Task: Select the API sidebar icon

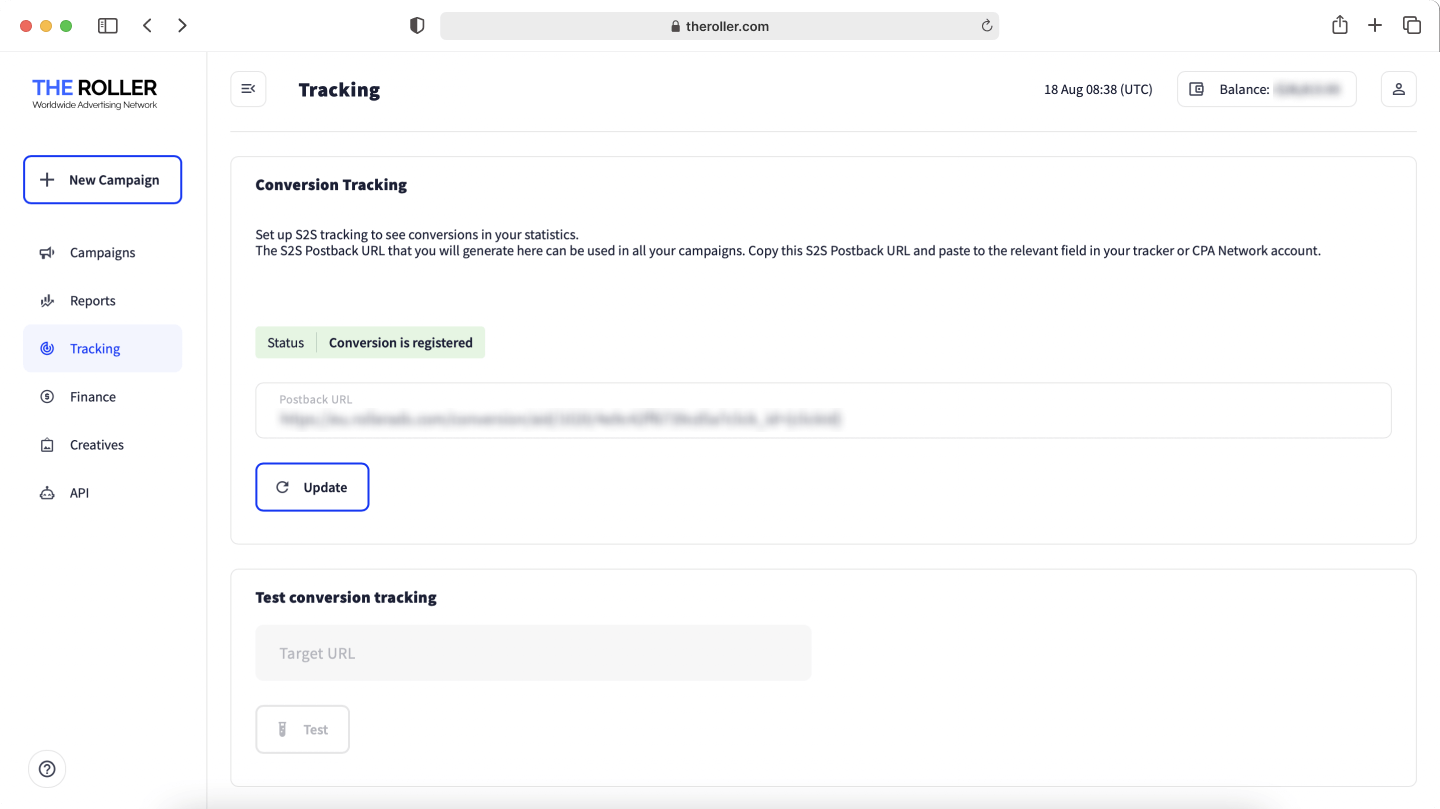Action: coord(46,492)
